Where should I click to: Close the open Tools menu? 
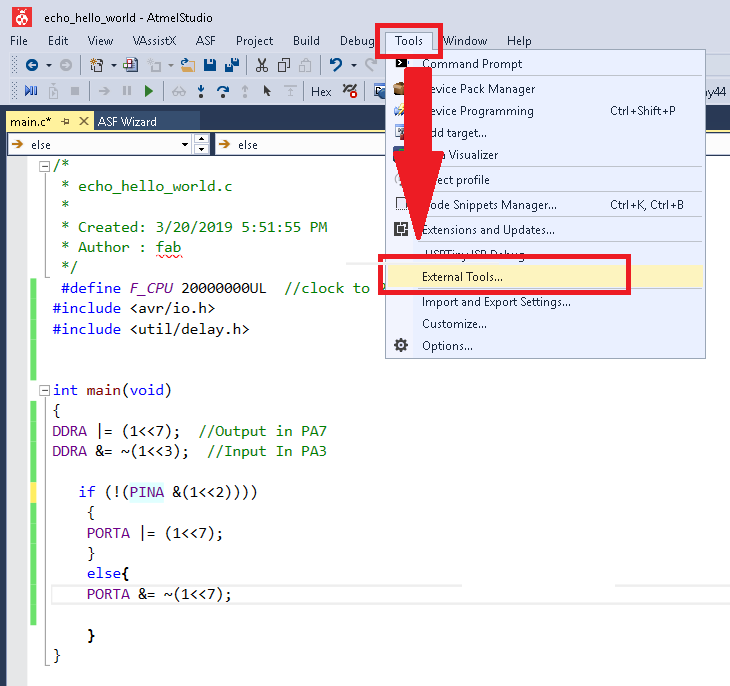coord(409,41)
